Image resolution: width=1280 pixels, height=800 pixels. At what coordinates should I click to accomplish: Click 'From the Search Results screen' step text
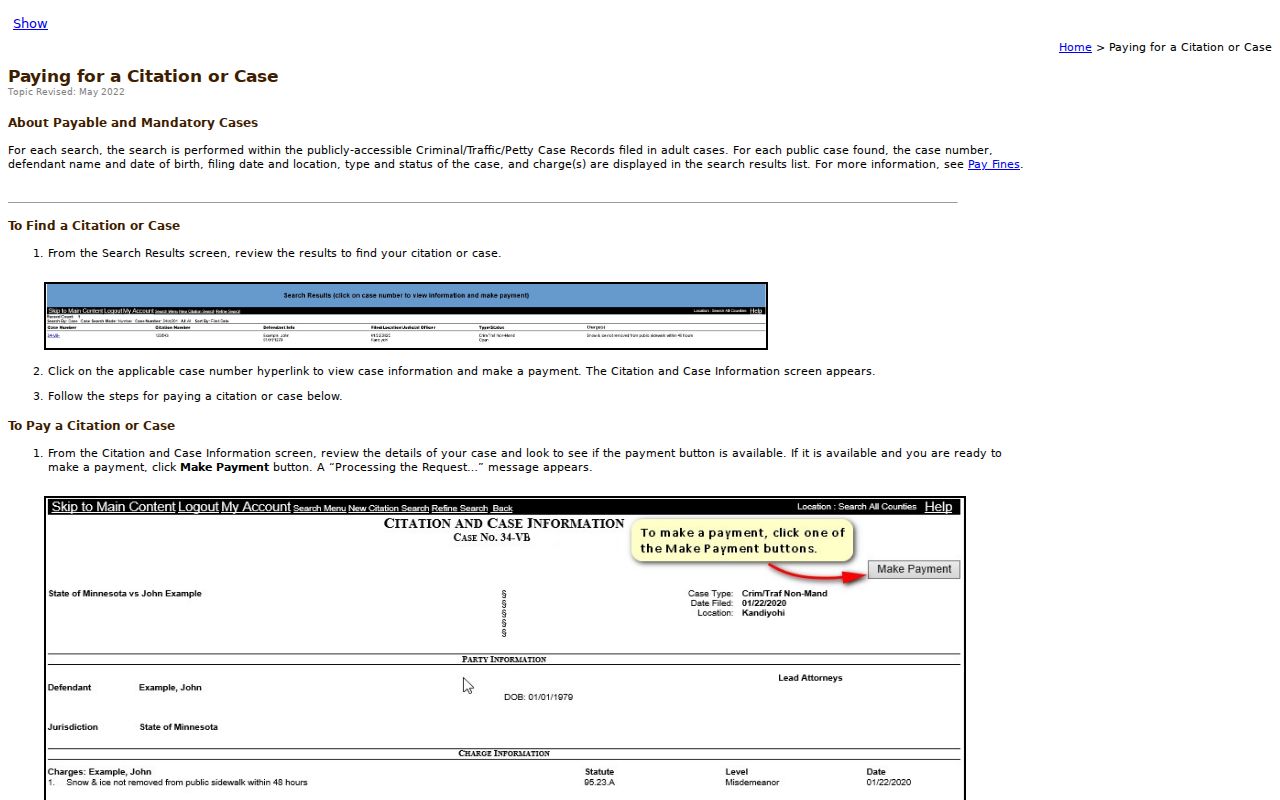point(274,253)
